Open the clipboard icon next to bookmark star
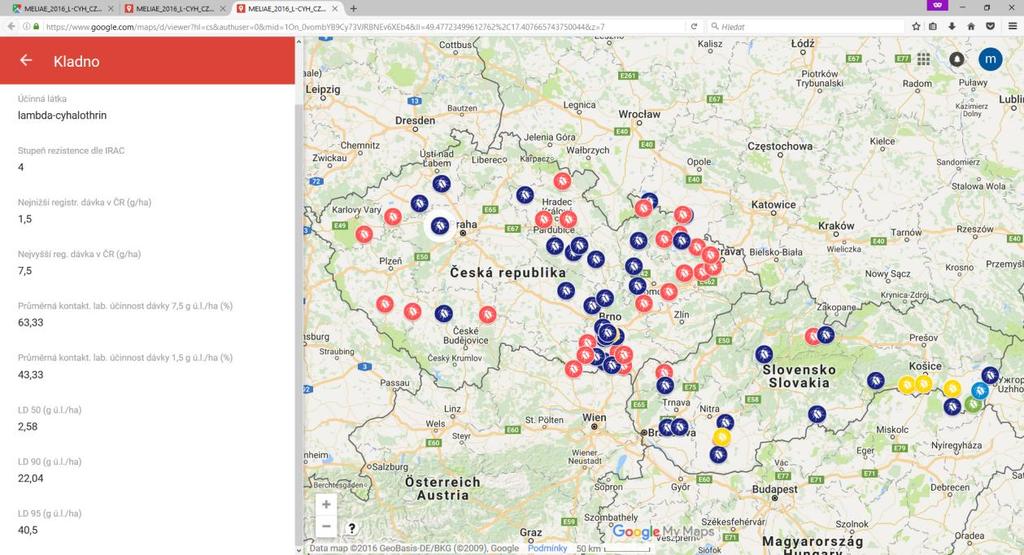This screenshot has height=555, width=1024. pos(933,27)
